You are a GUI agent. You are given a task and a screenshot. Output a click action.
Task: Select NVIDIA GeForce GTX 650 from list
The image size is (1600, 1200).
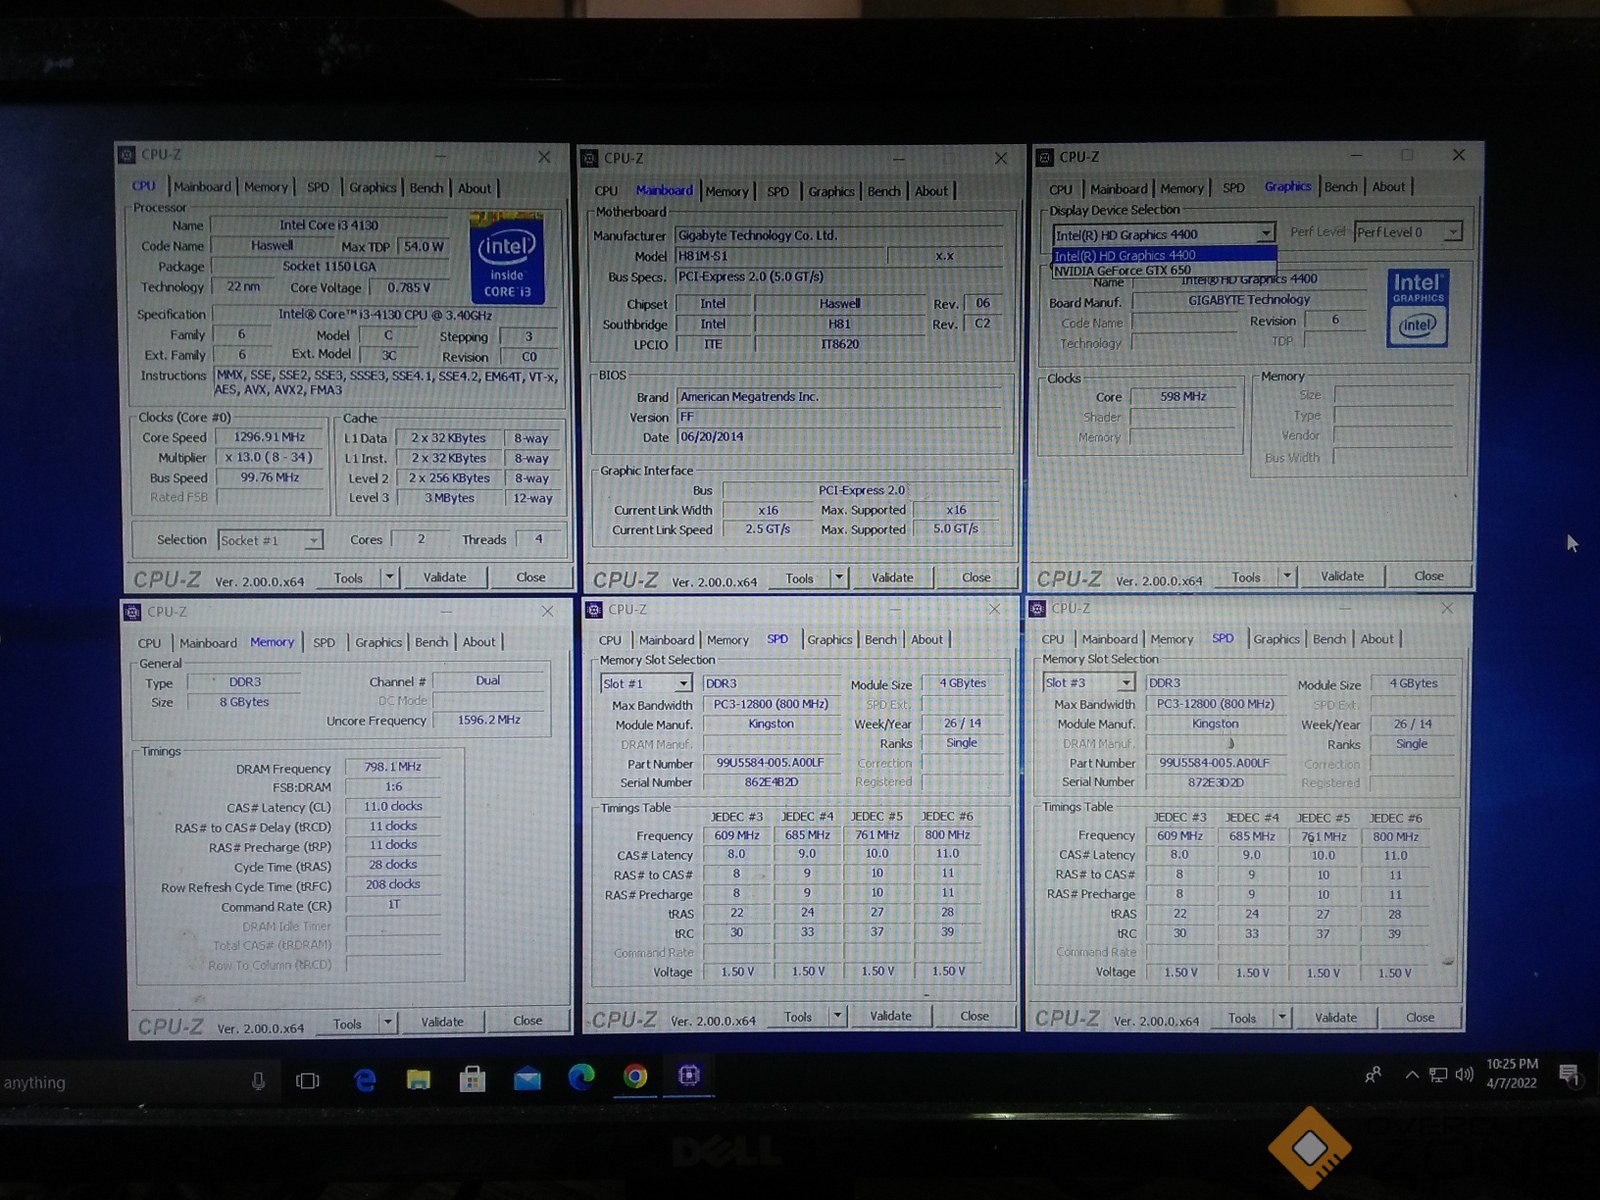1164,270
